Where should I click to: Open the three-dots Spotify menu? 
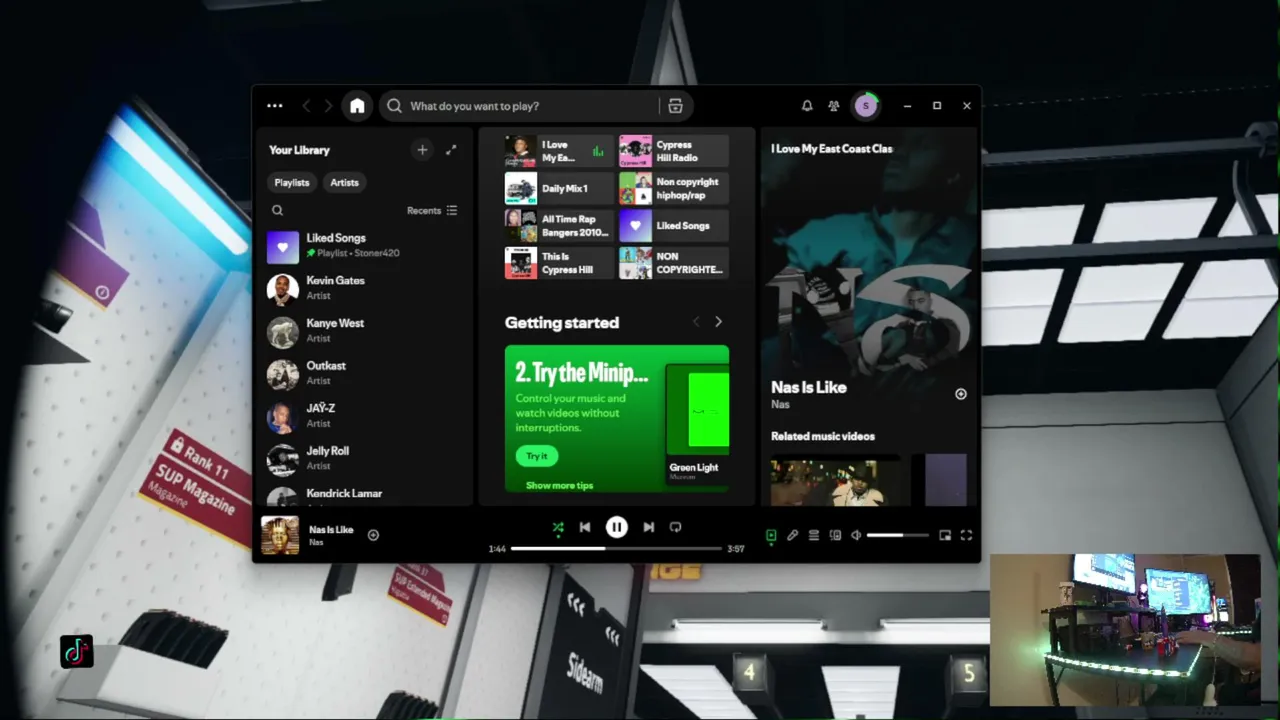click(x=275, y=106)
